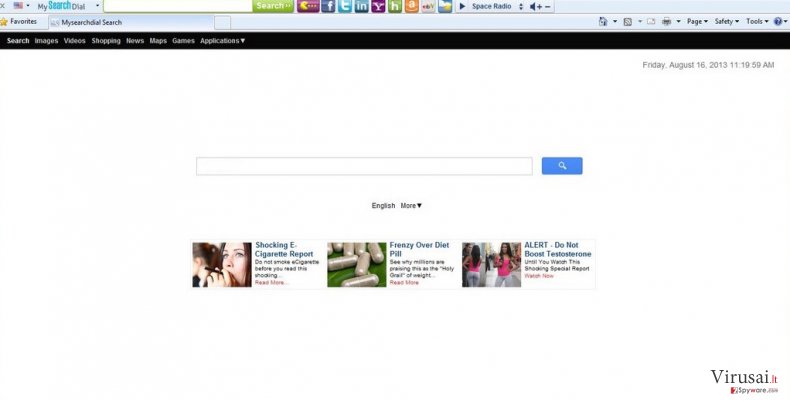Open the Safety menu
This screenshot has width=790, height=402.
click(727, 22)
